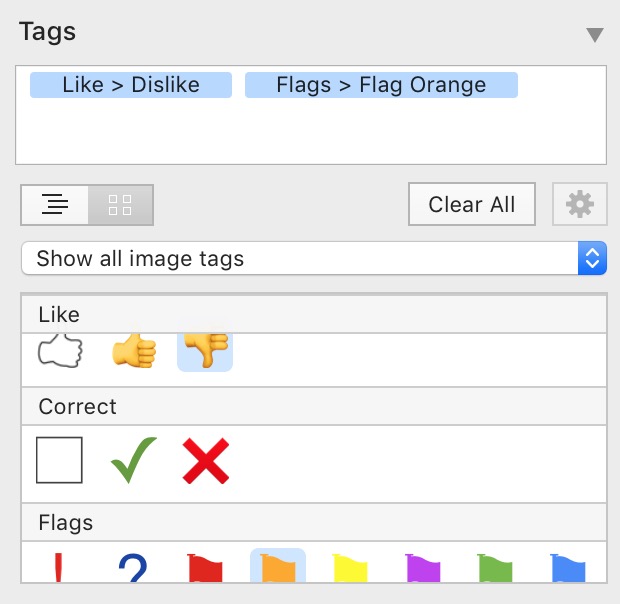Open tag settings gear menu
620x604 pixels.
point(580,204)
